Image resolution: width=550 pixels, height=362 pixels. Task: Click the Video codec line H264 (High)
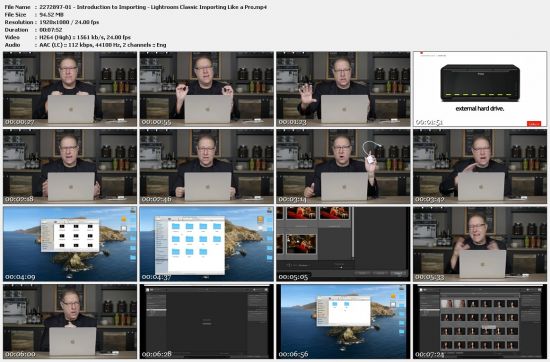click(68, 37)
